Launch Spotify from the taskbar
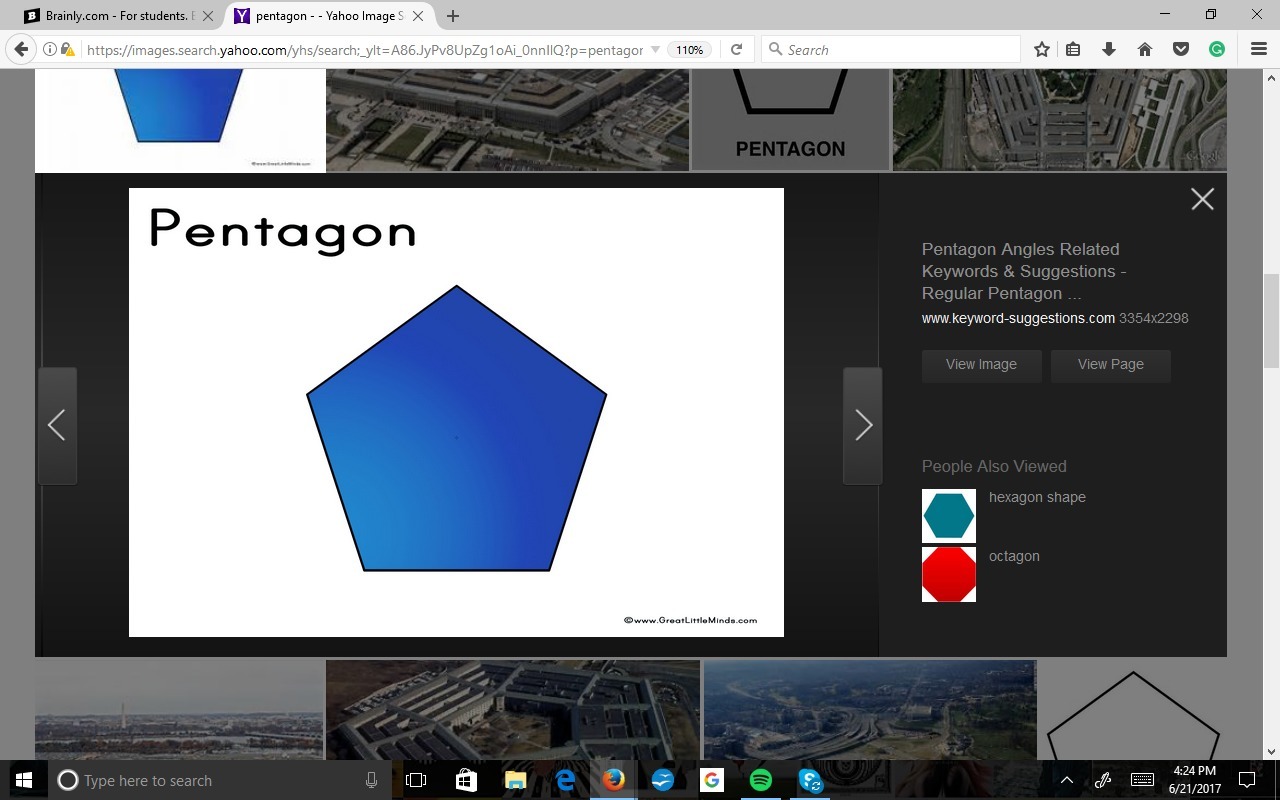1280x800 pixels. (x=761, y=780)
